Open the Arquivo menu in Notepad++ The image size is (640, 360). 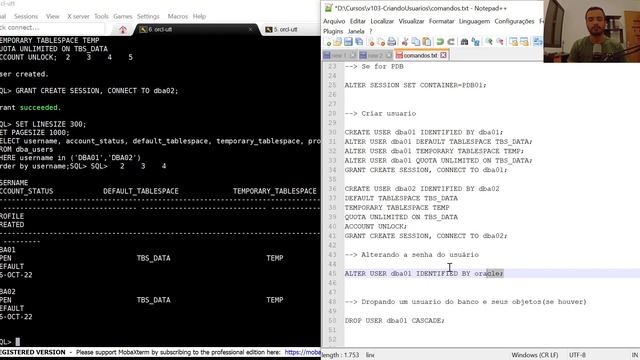[x=334, y=21]
